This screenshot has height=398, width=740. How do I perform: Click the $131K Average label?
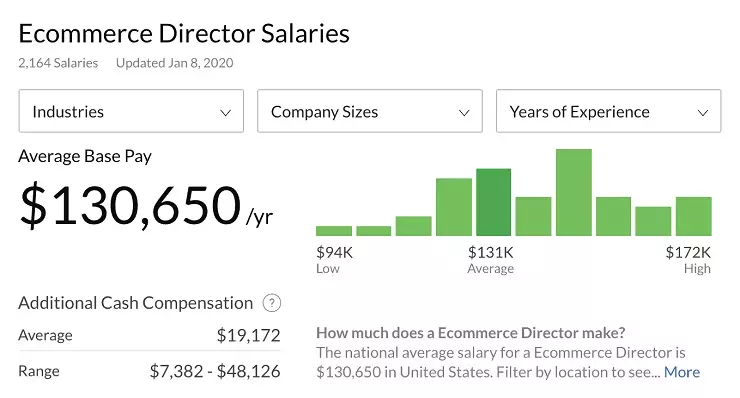[x=491, y=260]
